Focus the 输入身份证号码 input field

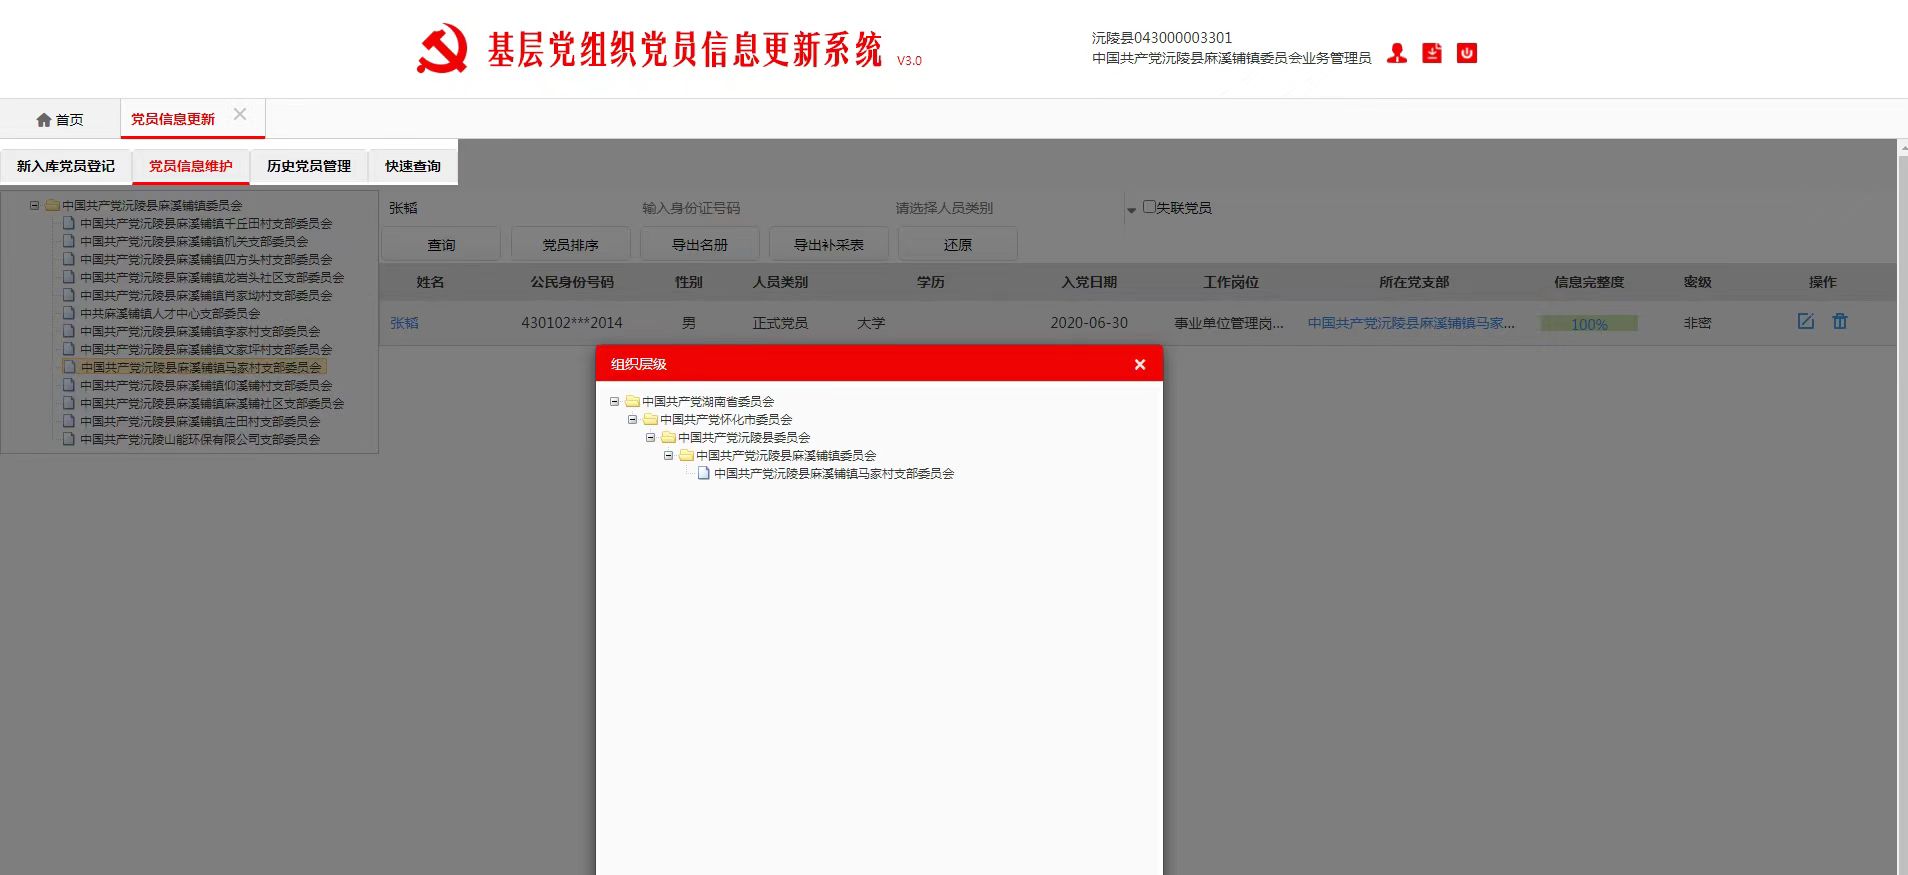pos(760,208)
